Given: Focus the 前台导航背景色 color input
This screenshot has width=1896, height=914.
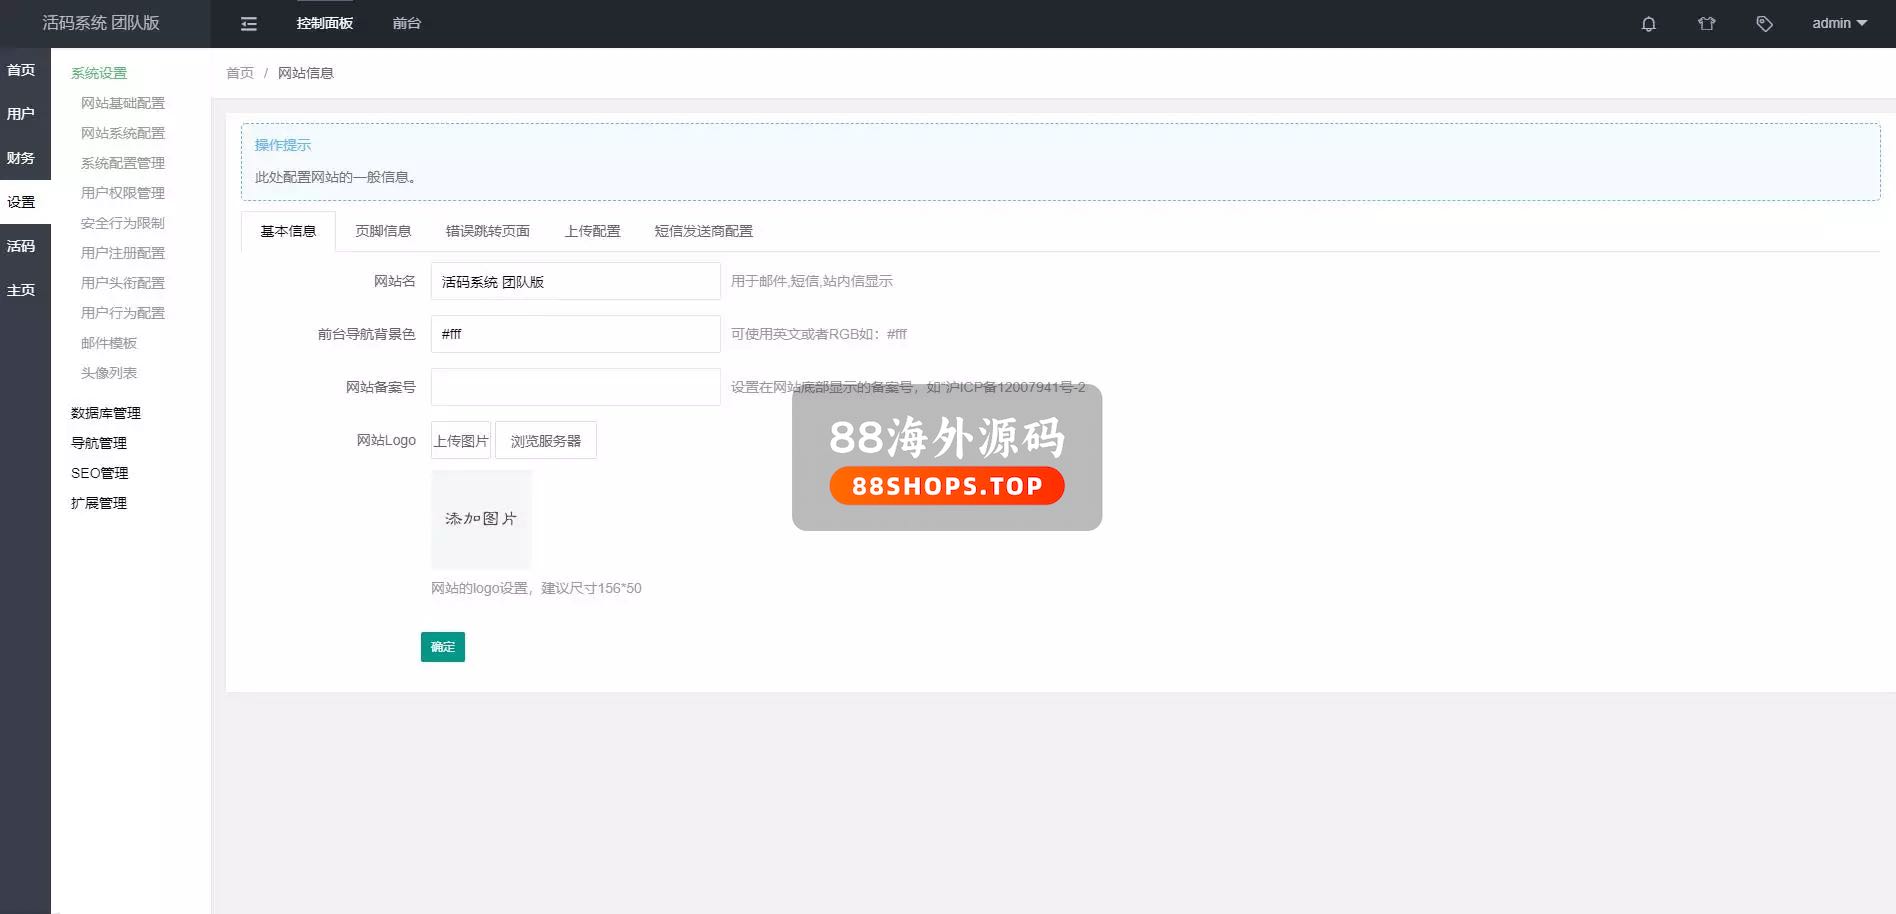Looking at the screenshot, I should tap(575, 334).
